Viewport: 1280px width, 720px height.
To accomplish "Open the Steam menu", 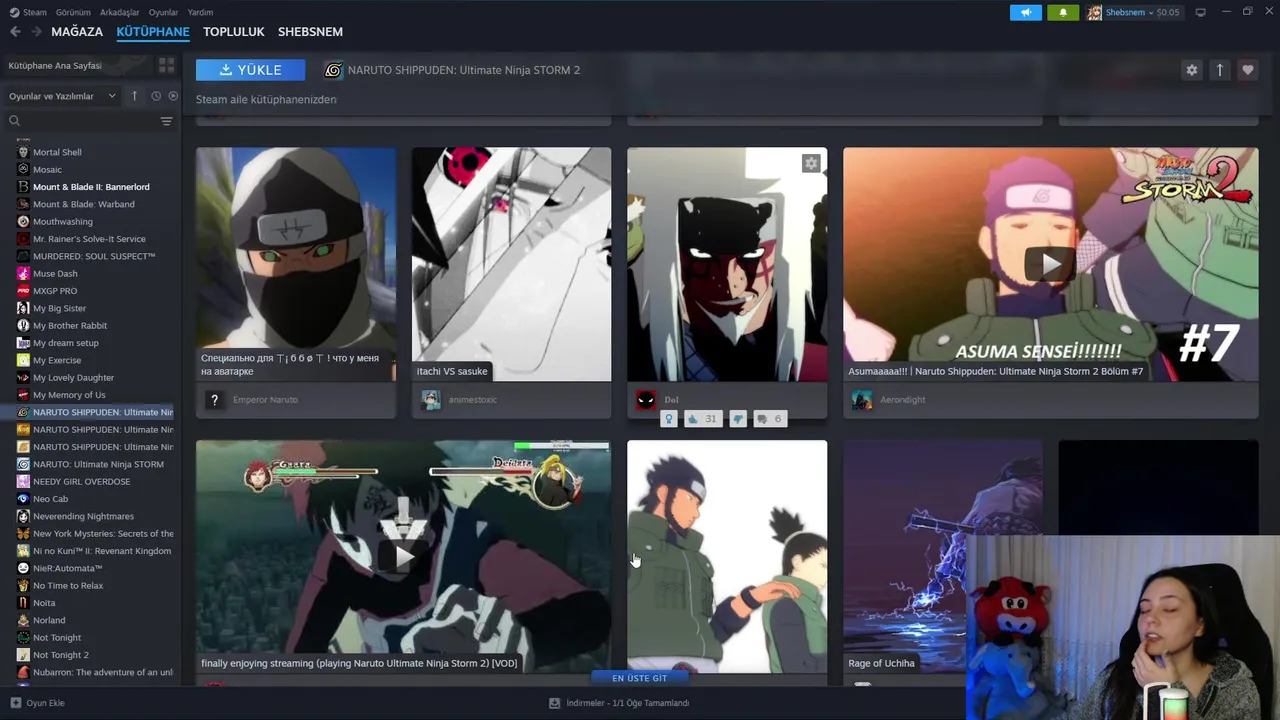I will tap(35, 12).
